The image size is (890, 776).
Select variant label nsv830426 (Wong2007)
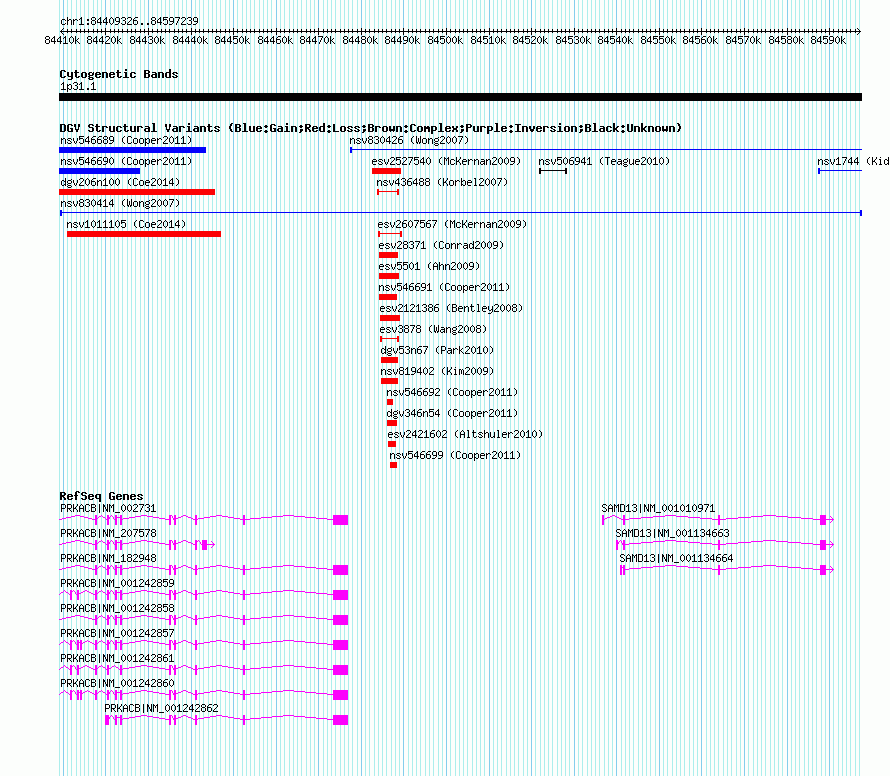(409, 140)
